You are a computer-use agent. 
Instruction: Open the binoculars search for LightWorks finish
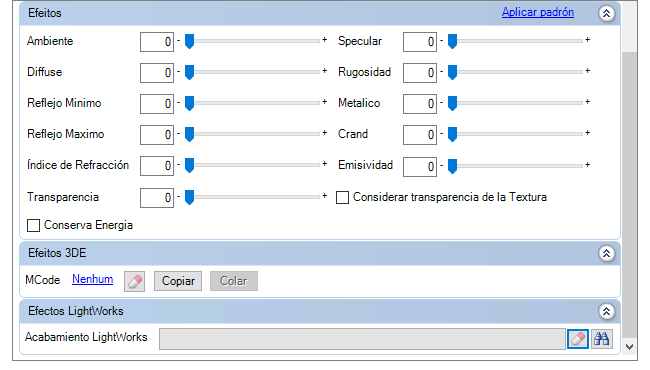(602, 339)
